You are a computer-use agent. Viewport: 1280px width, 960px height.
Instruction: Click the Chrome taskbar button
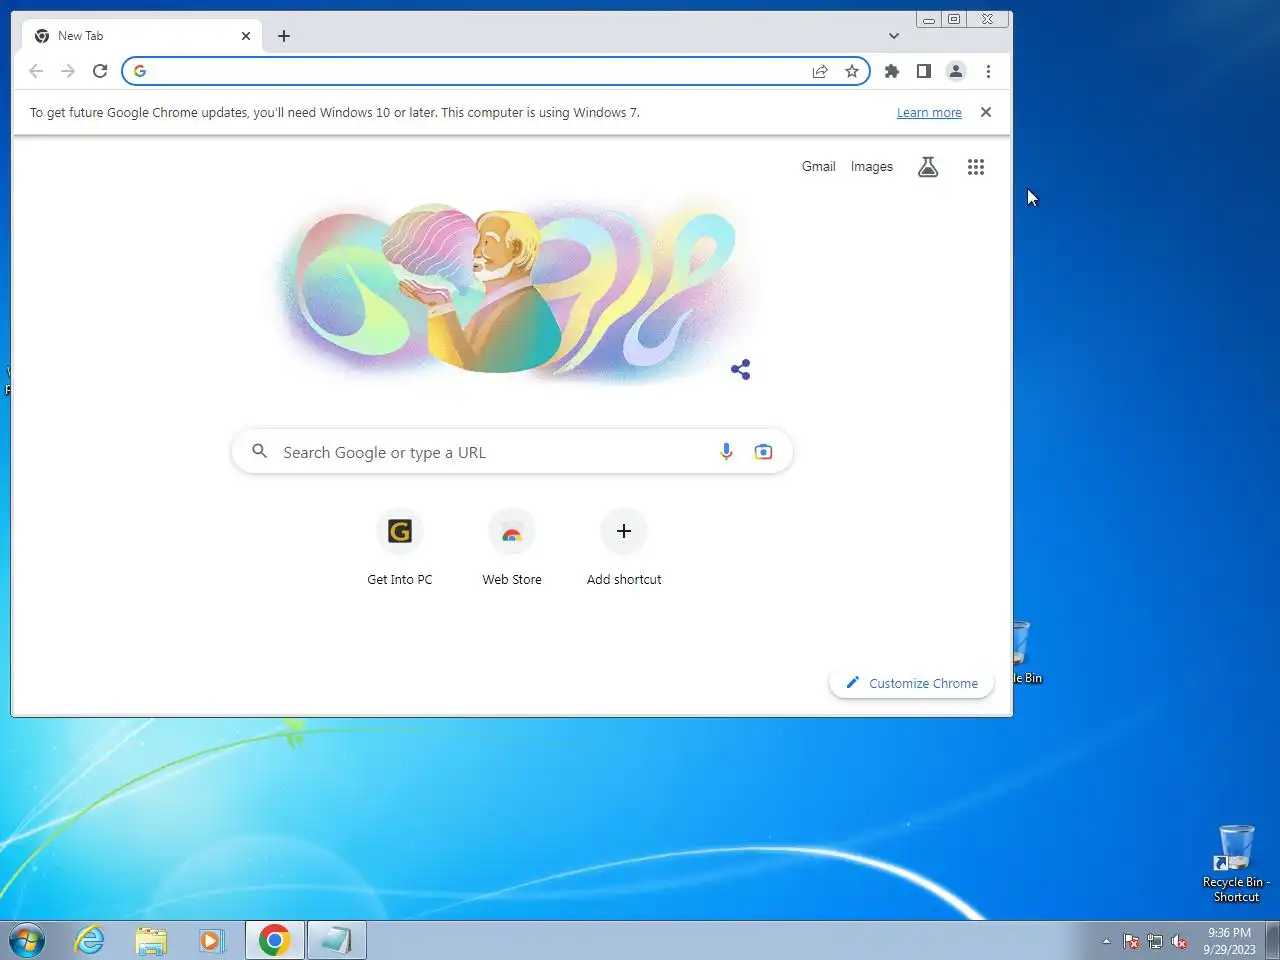point(275,940)
